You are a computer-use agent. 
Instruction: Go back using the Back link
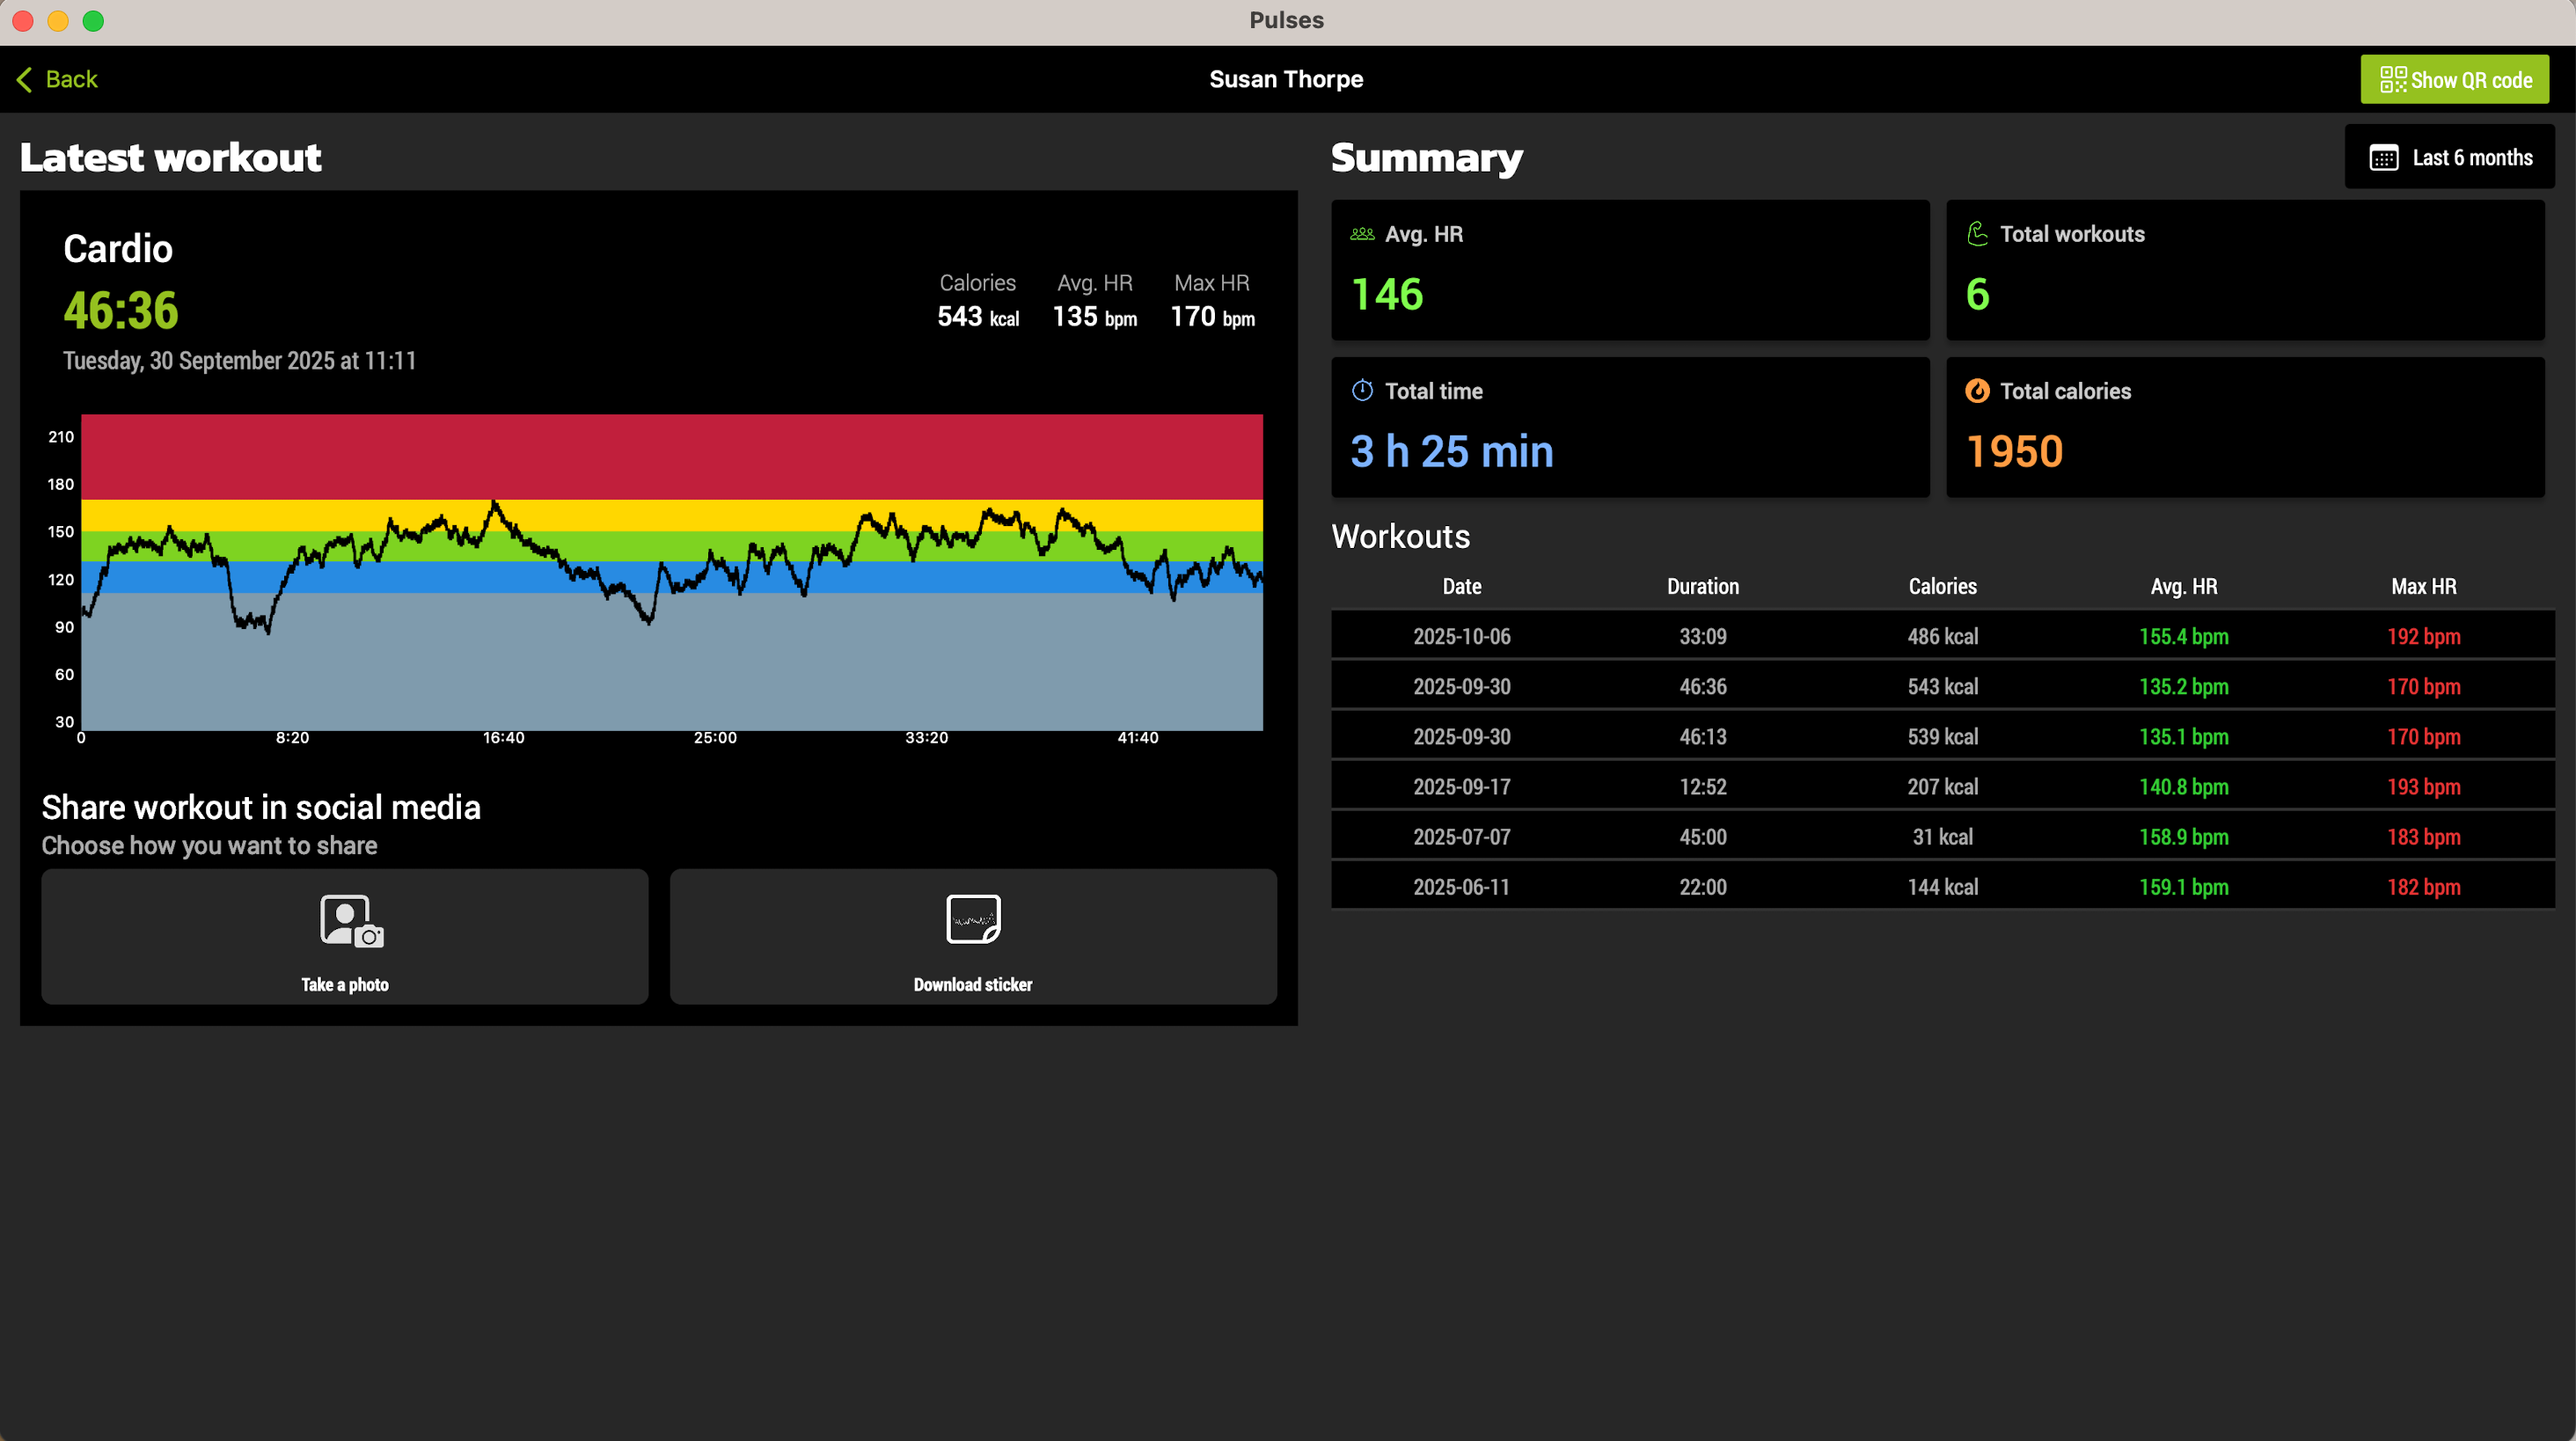(70, 79)
